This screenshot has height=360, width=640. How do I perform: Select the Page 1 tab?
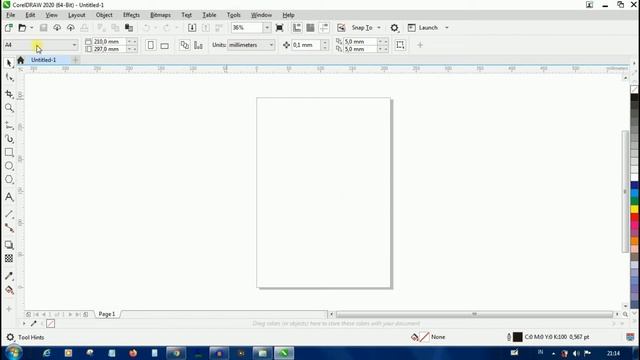pyautogui.click(x=107, y=314)
